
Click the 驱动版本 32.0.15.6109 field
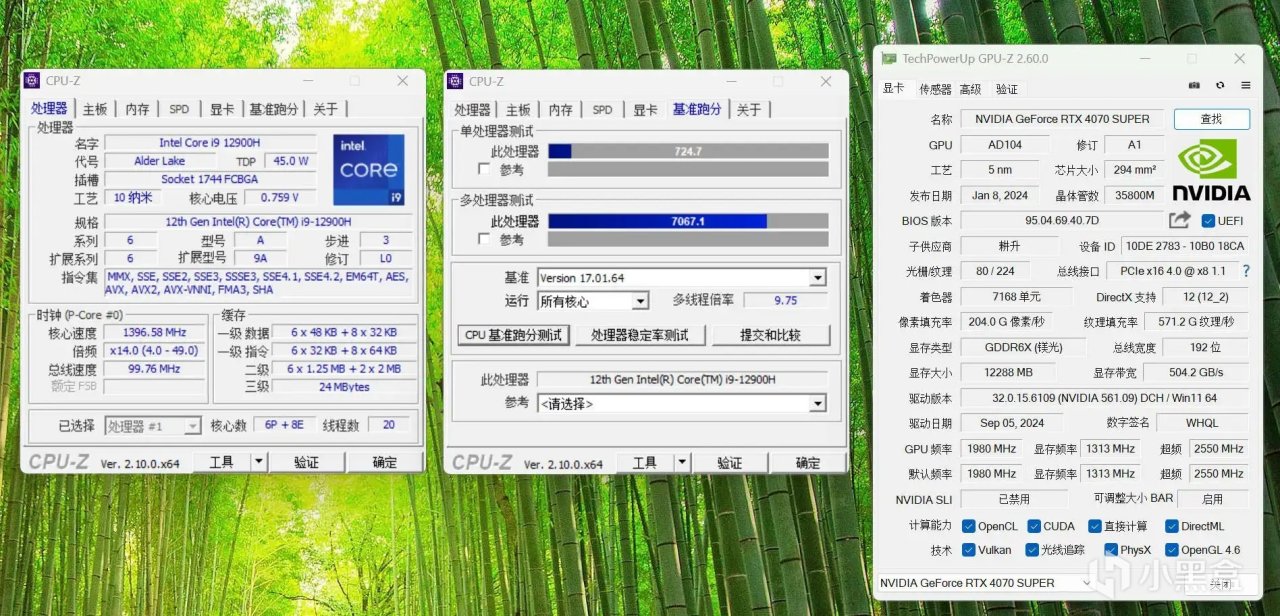1105,398
